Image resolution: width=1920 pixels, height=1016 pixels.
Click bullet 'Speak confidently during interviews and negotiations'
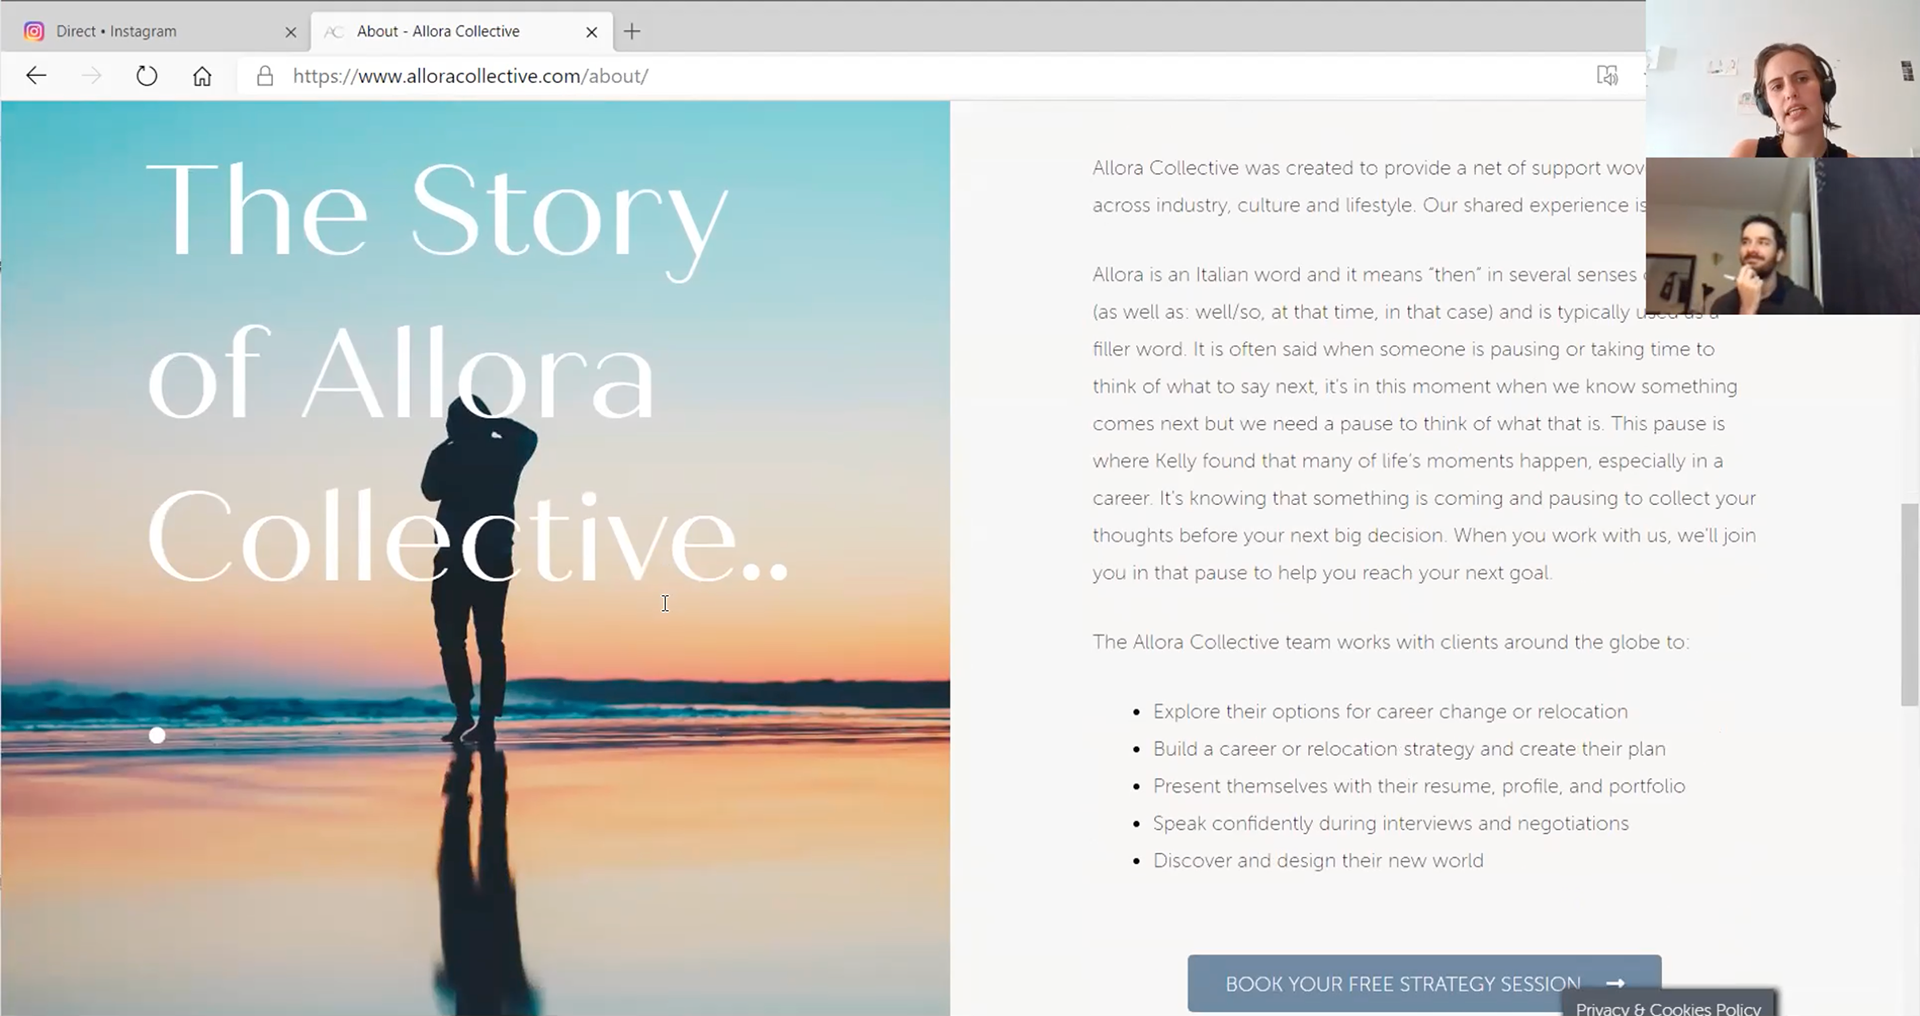tap(1391, 823)
